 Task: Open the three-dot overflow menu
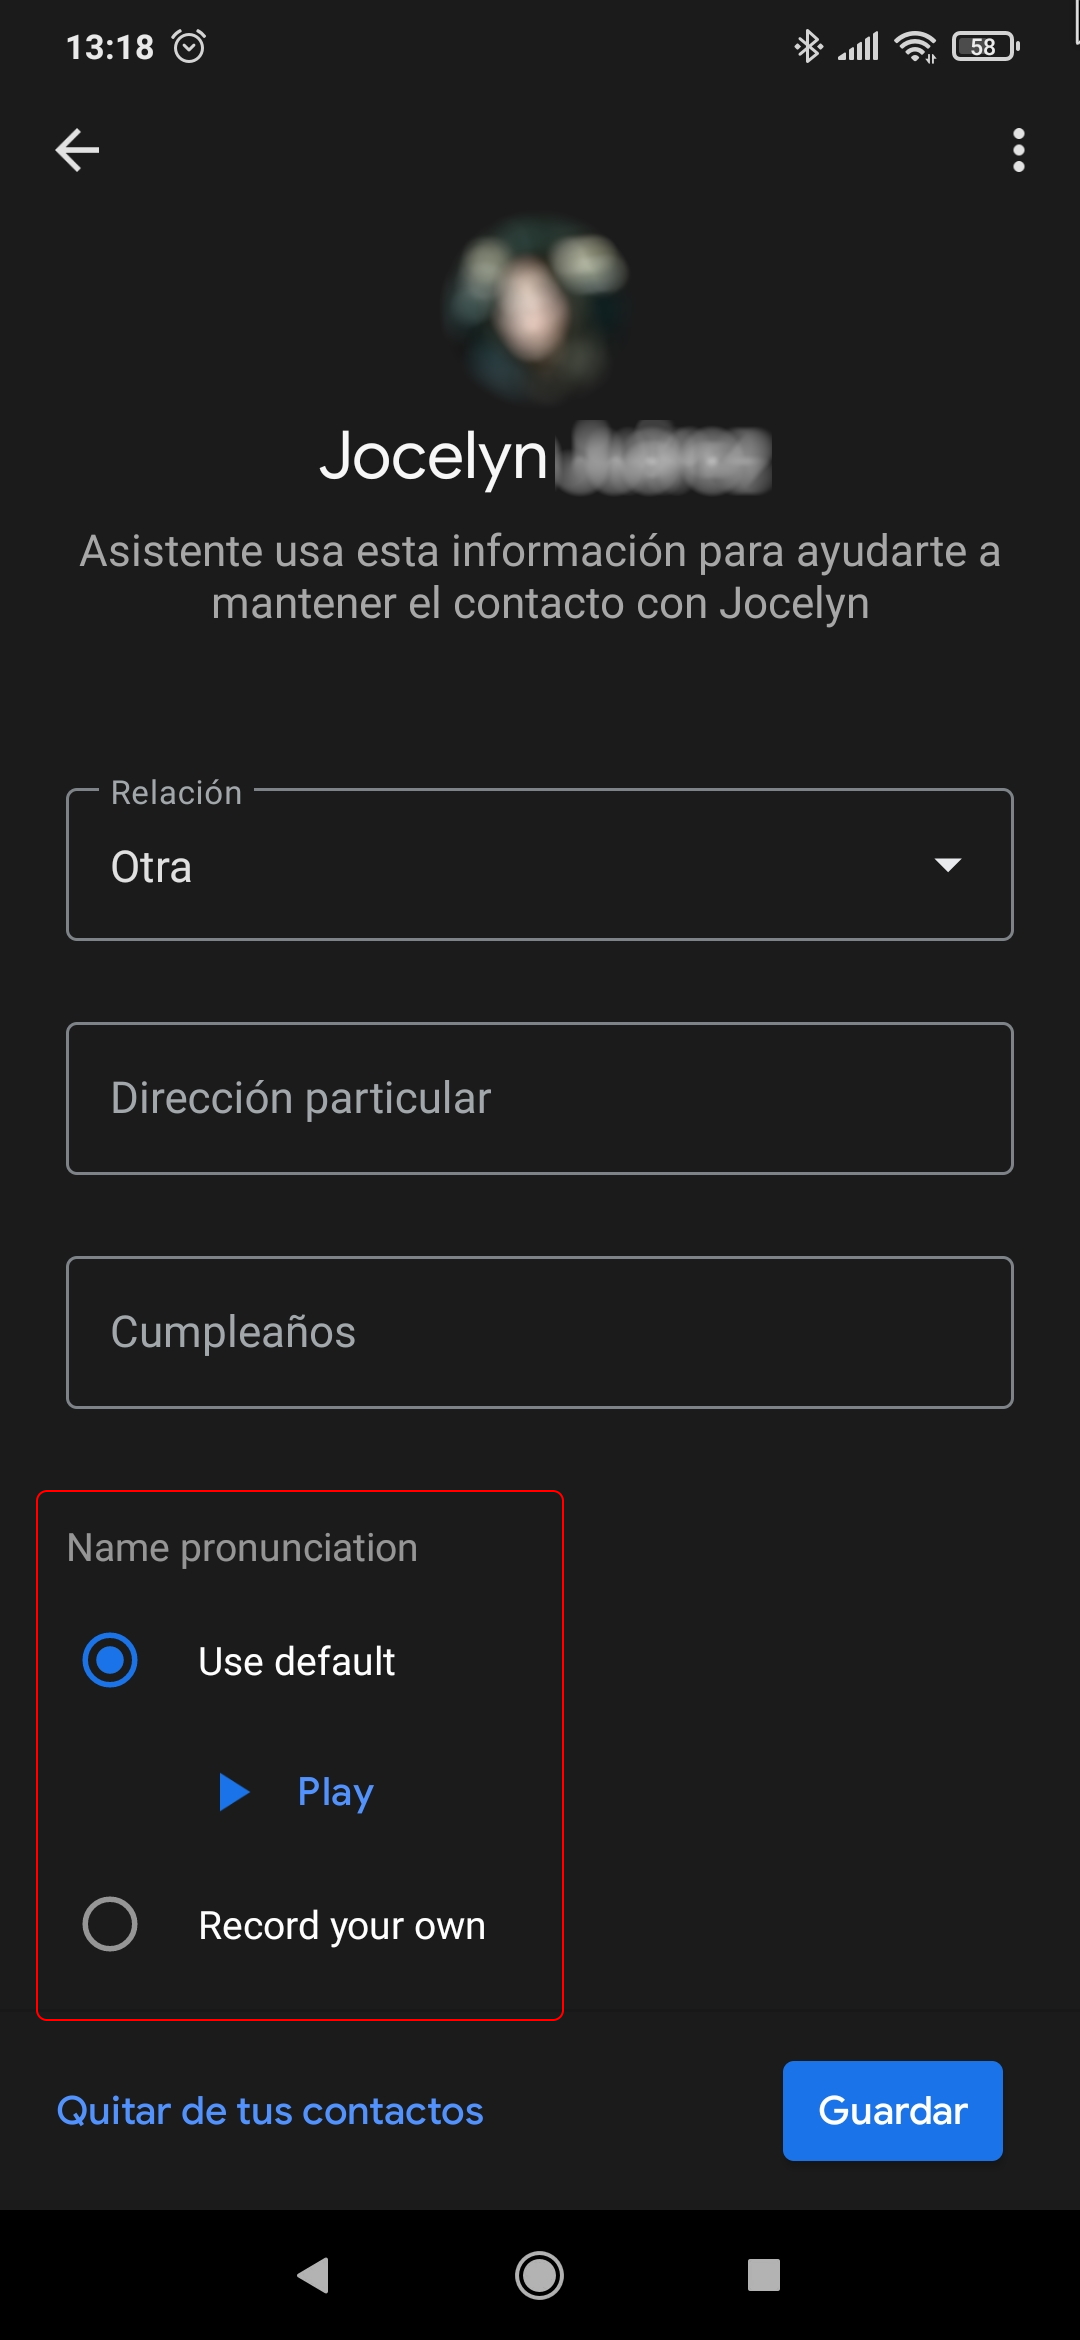(1018, 150)
